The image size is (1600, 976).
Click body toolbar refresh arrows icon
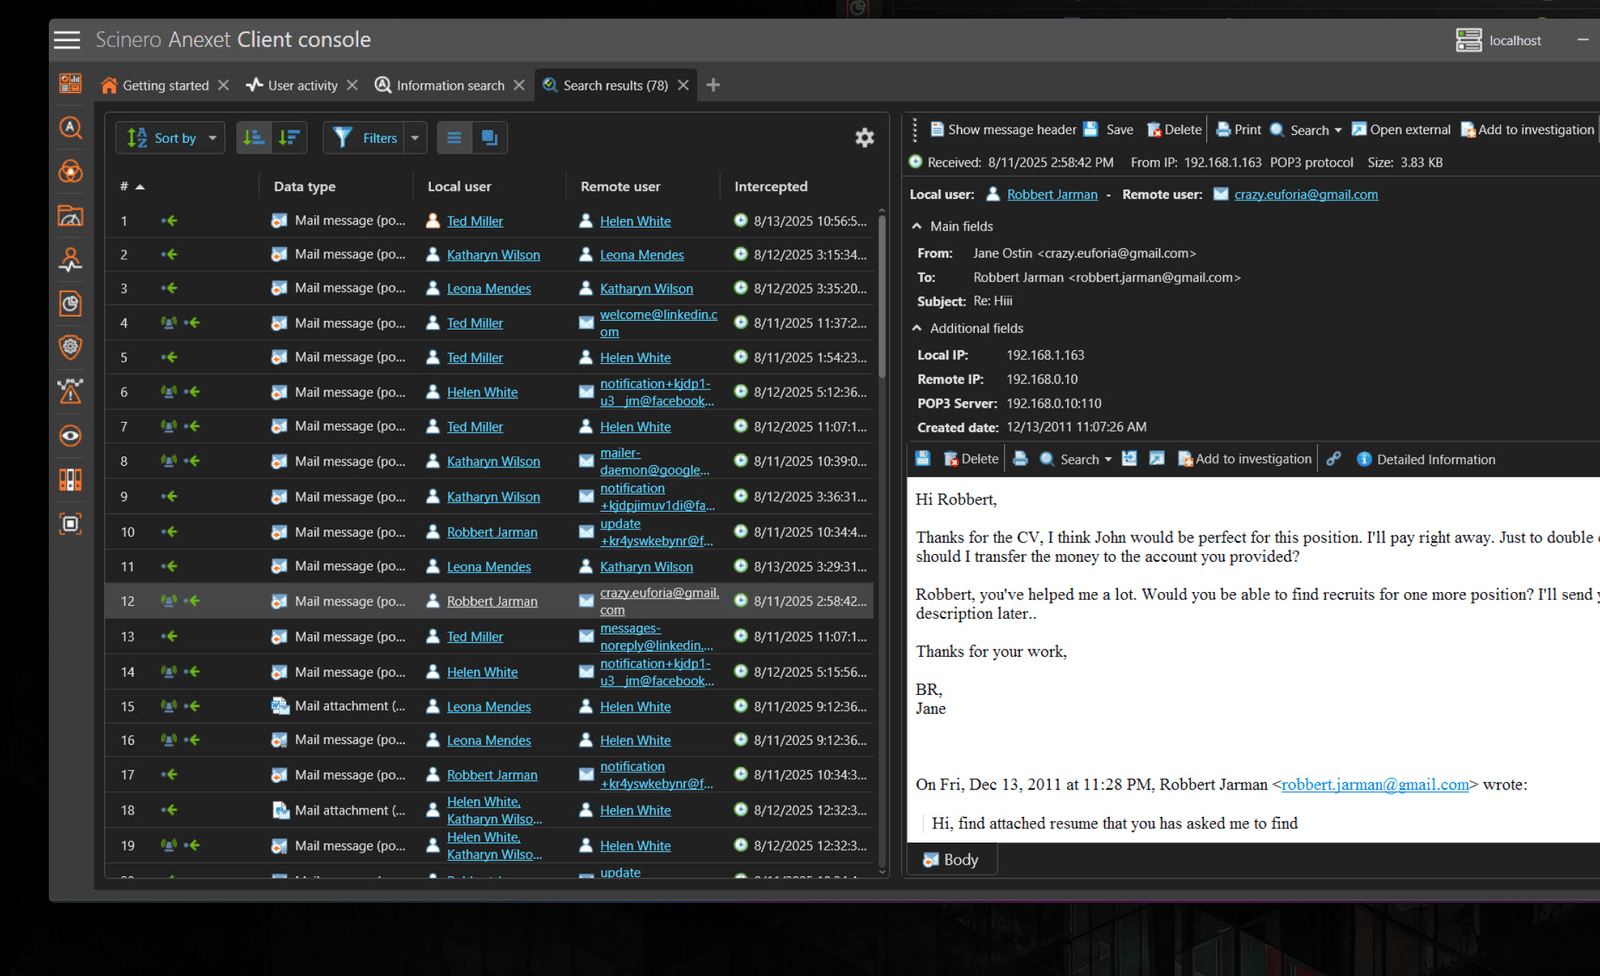(x=1129, y=459)
